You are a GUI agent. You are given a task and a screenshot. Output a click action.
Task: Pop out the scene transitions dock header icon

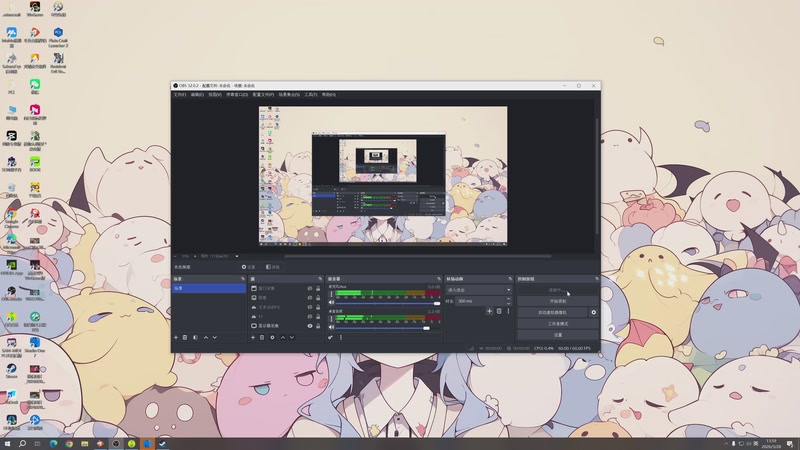coord(510,279)
